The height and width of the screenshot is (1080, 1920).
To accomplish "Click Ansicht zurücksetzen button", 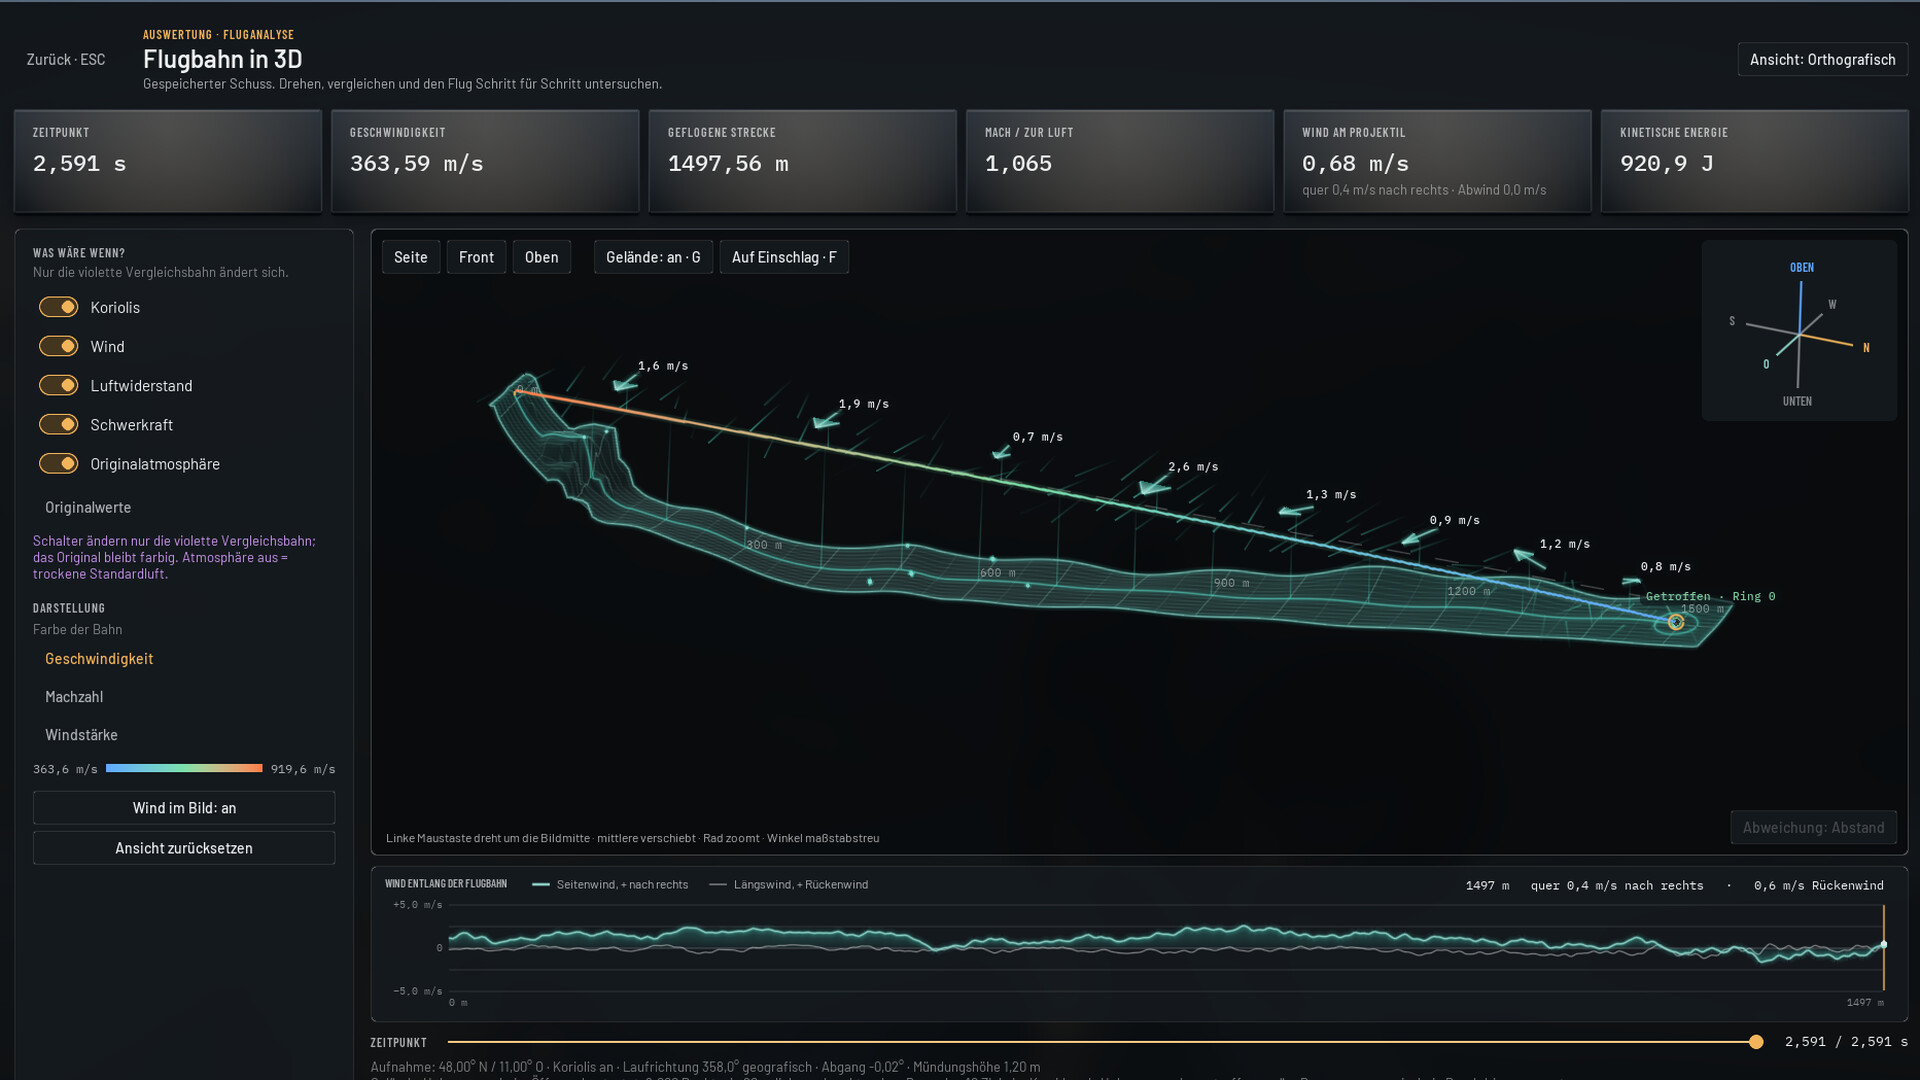I will (x=184, y=848).
